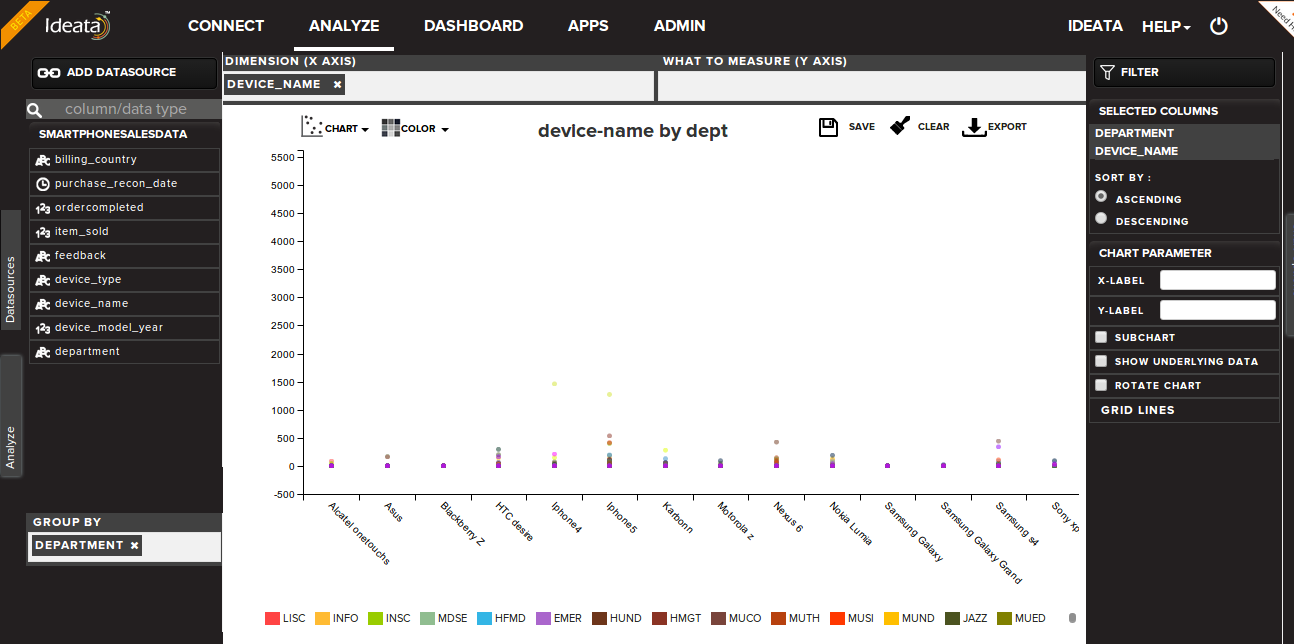Click the INSC green legend swatch
Screen dimensions: 1294x644
pyautogui.click(x=375, y=619)
